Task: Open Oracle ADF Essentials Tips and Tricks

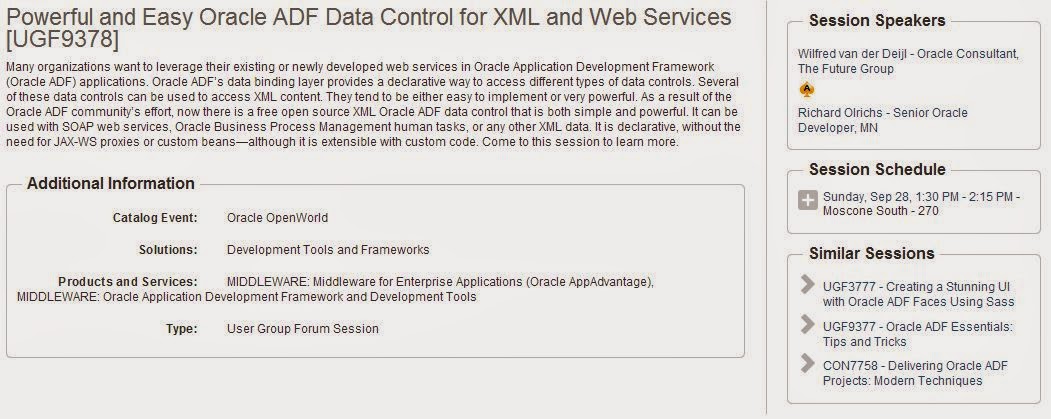Action: [917, 333]
